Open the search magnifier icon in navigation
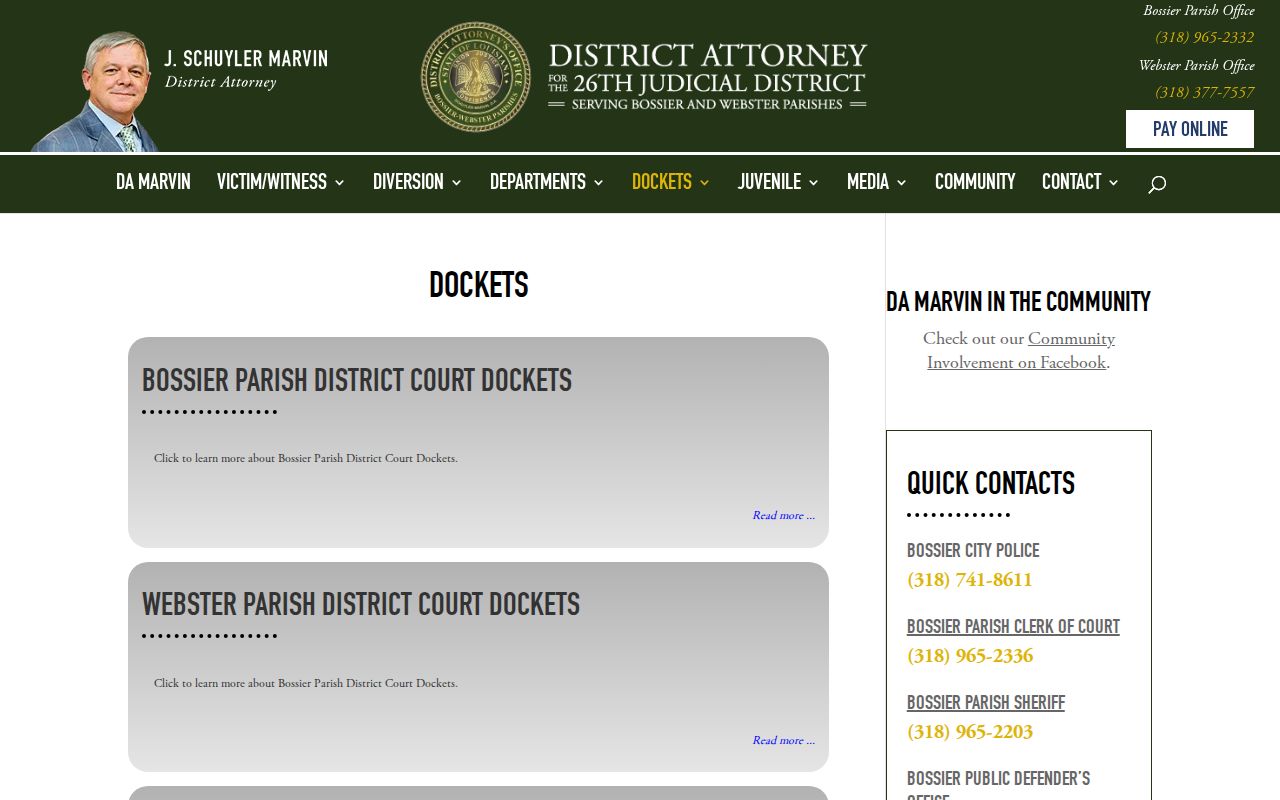The image size is (1280, 800). 1157,184
